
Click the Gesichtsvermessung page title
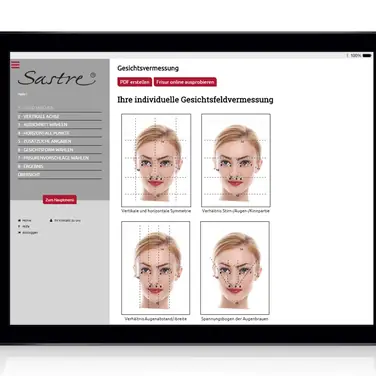[x=148, y=68]
